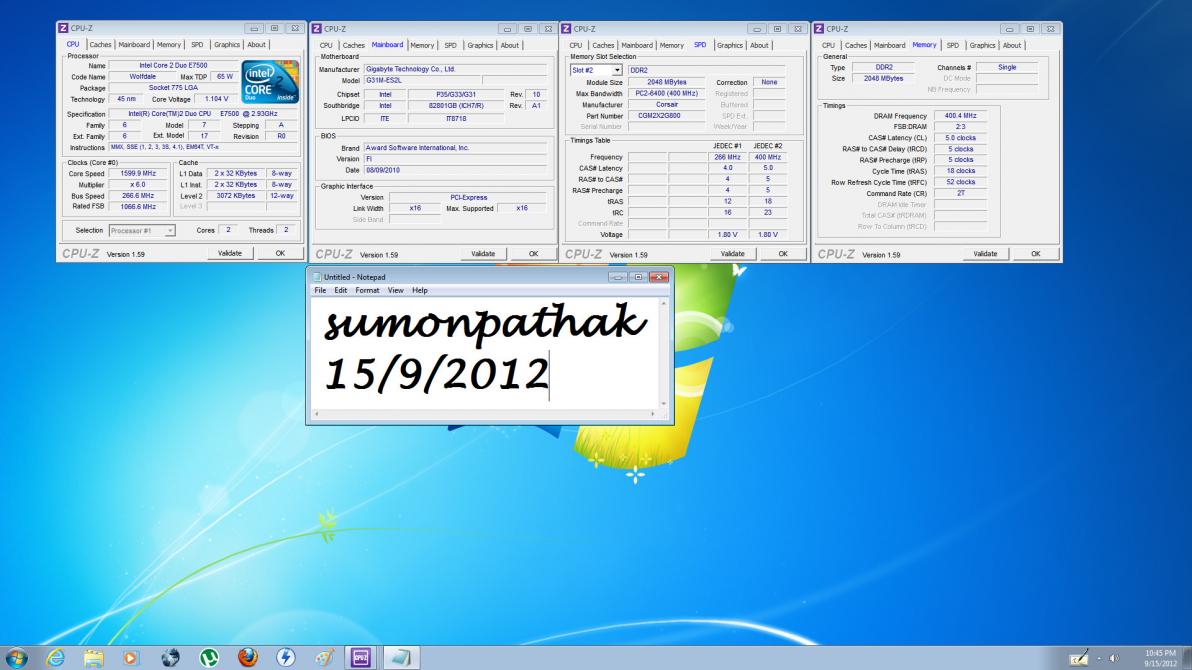The height and width of the screenshot is (670, 1192).
Task: Click the Name field 'Intel Core 2 Duo E7500'
Action: [x=173, y=65]
